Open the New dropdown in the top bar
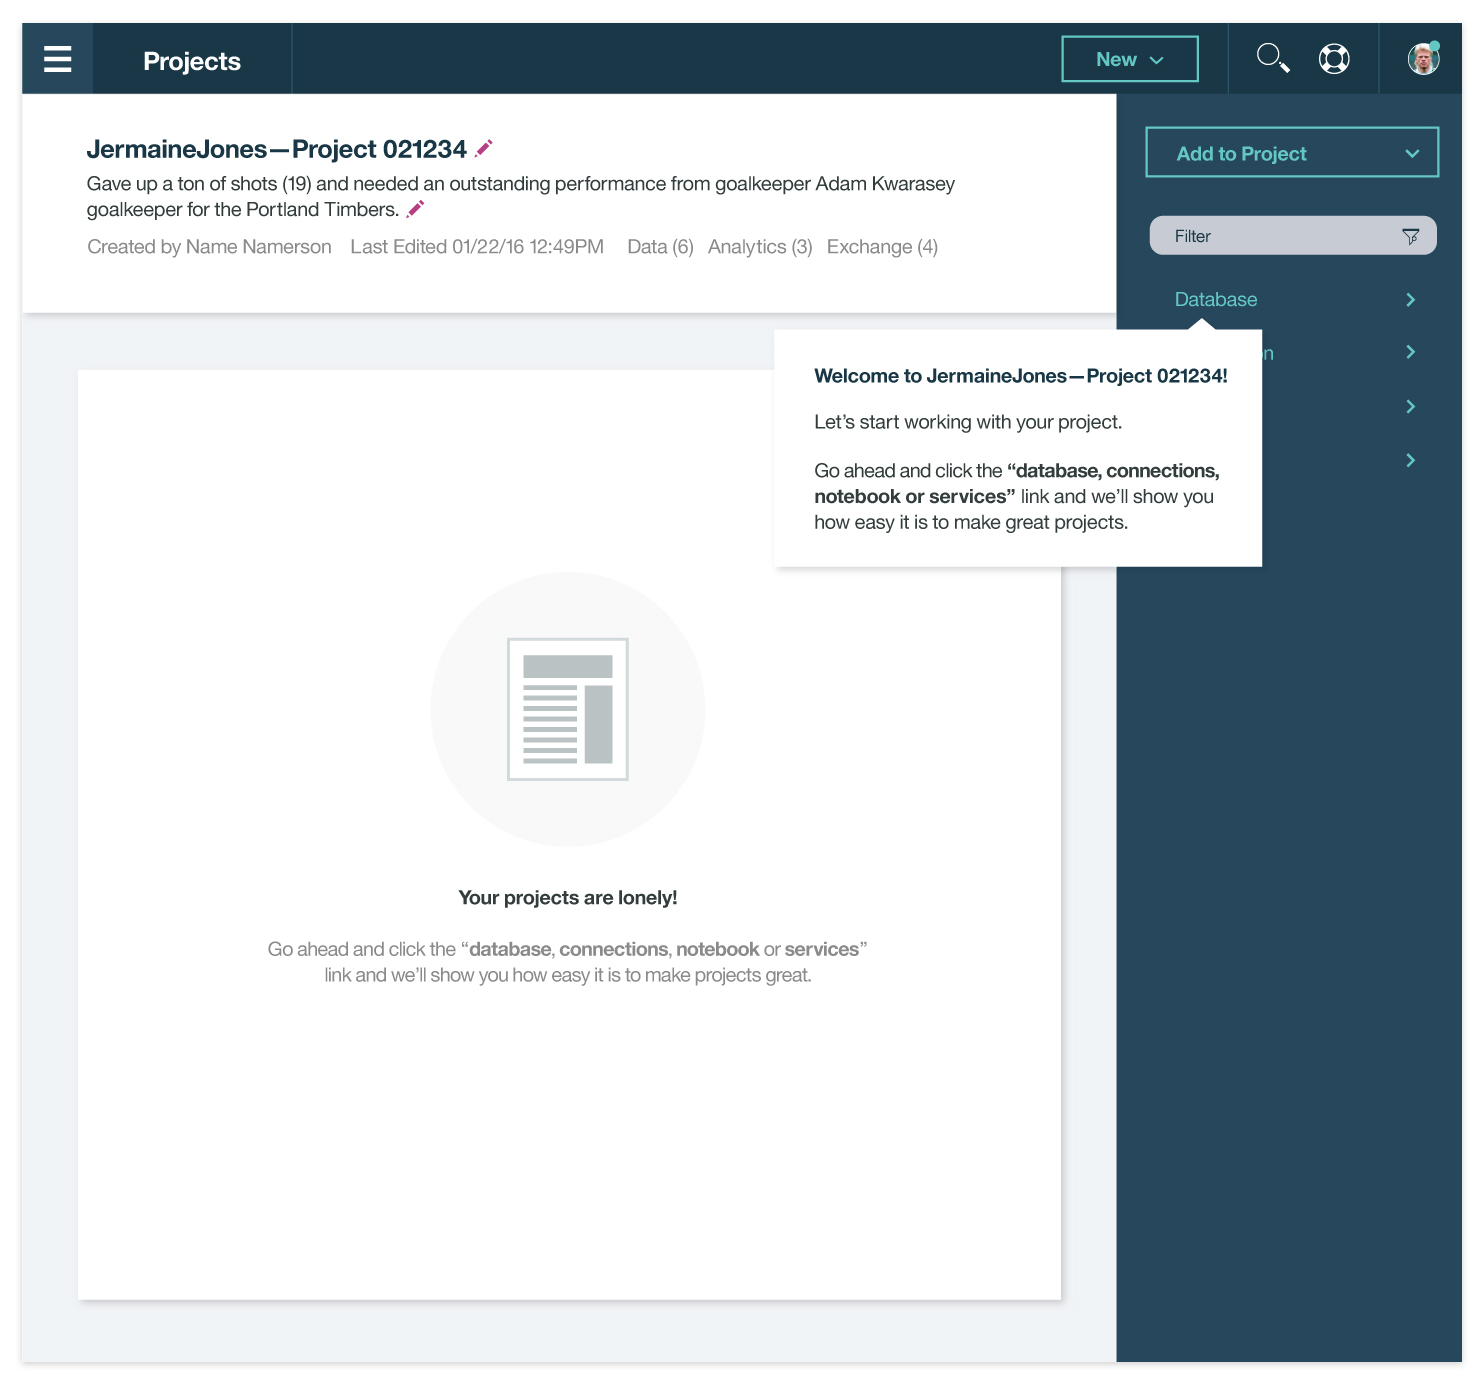This screenshot has height=1386, width=1479. pyautogui.click(x=1130, y=59)
